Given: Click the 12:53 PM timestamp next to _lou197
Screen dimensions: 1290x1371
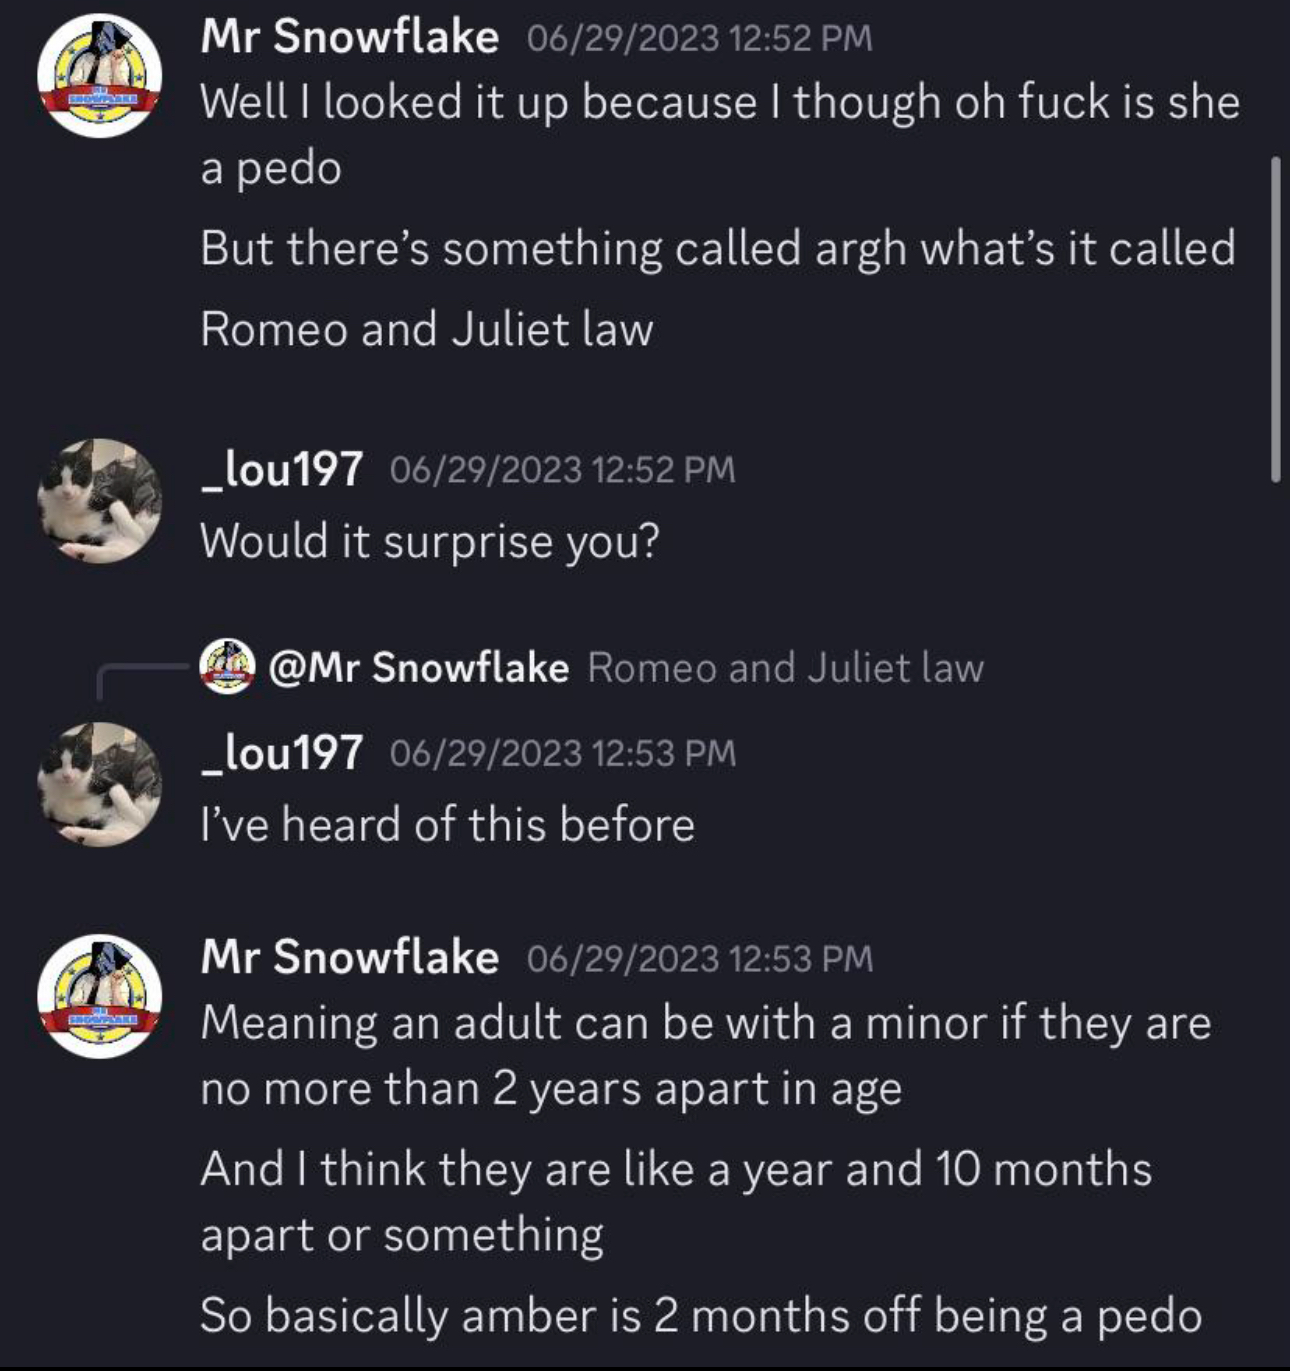Looking at the screenshot, I should (x=562, y=753).
